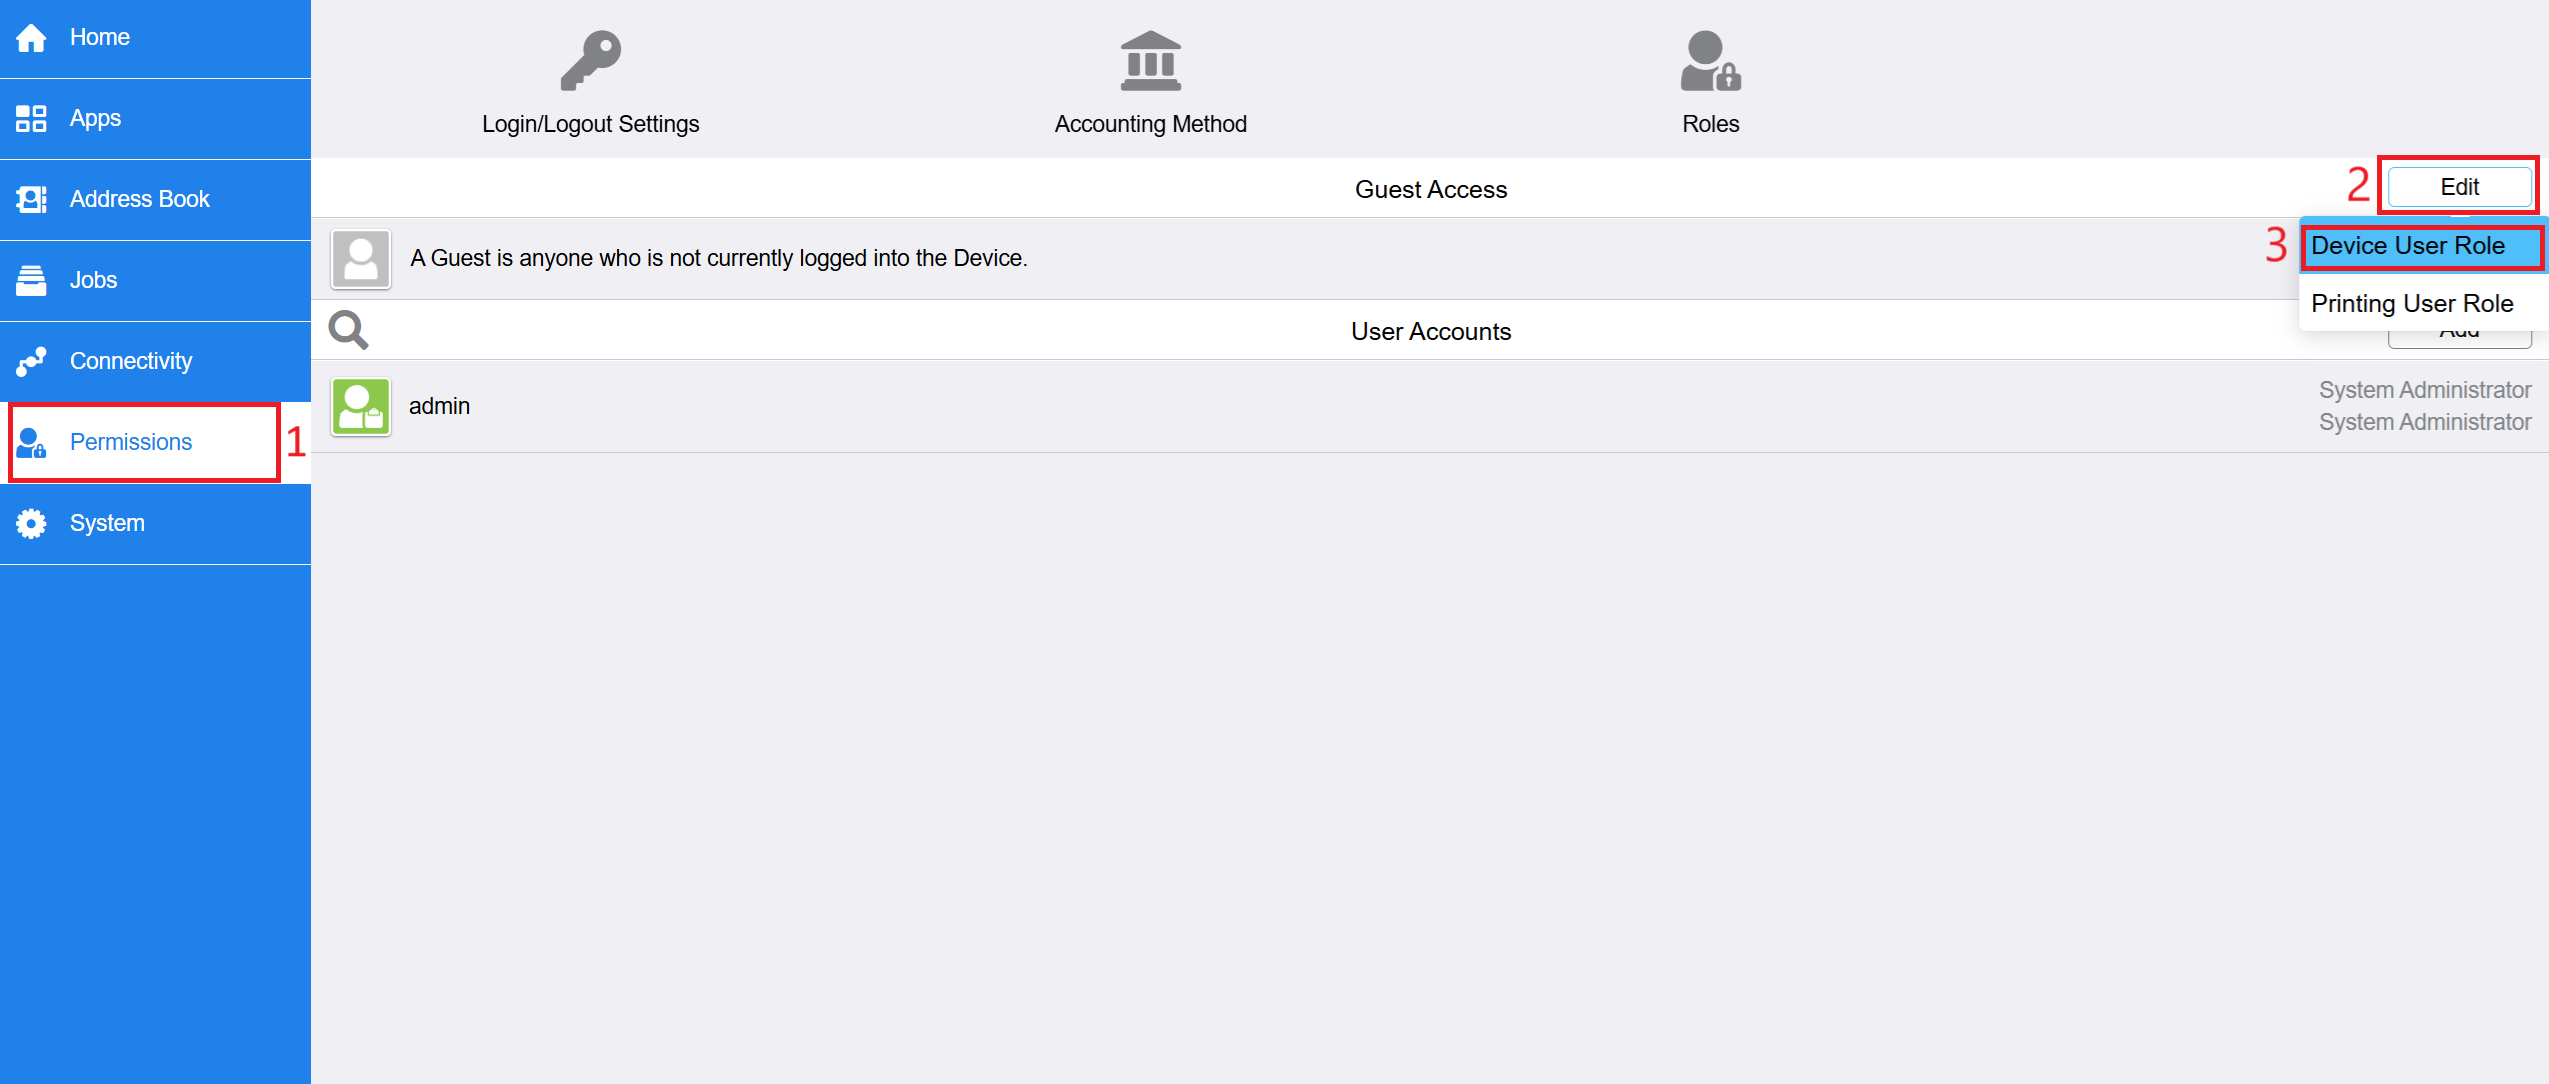
Task: Choose Printing User Role menu entry
Action: tap(2412, 303)
